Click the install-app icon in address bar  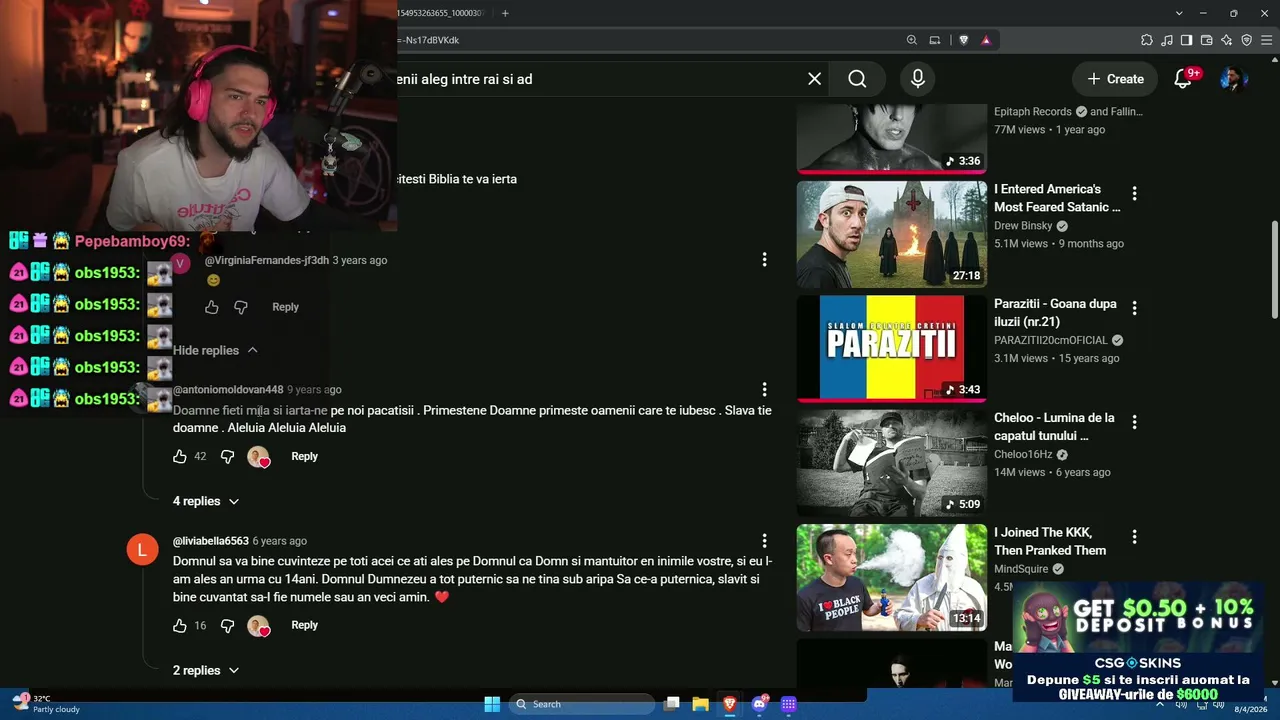(935, 40)
